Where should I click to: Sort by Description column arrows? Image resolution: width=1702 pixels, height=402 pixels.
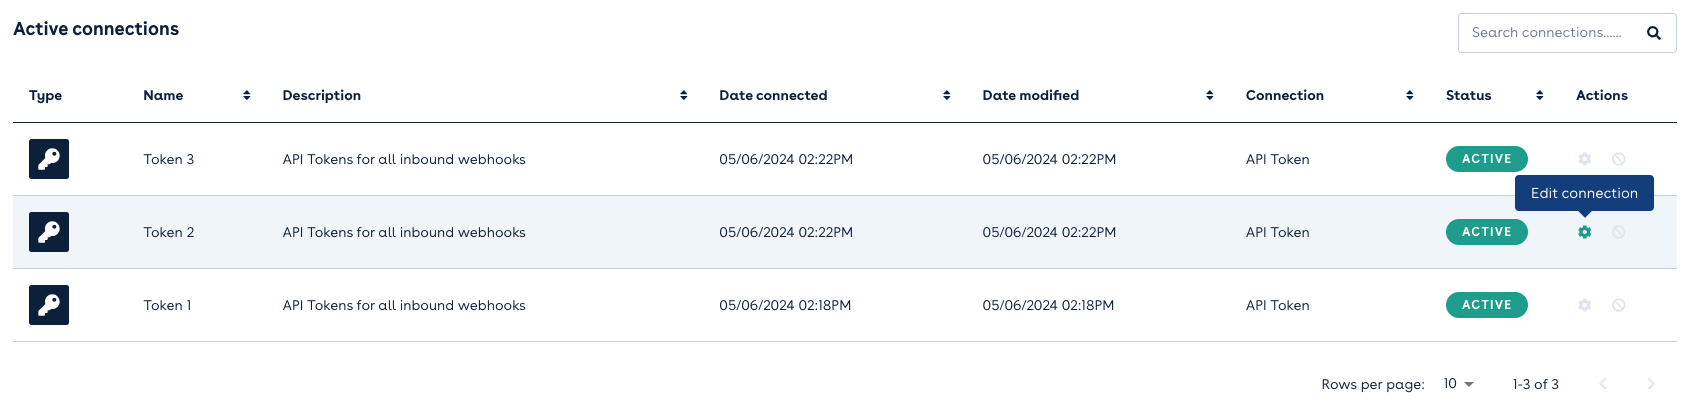pos(683,95)
